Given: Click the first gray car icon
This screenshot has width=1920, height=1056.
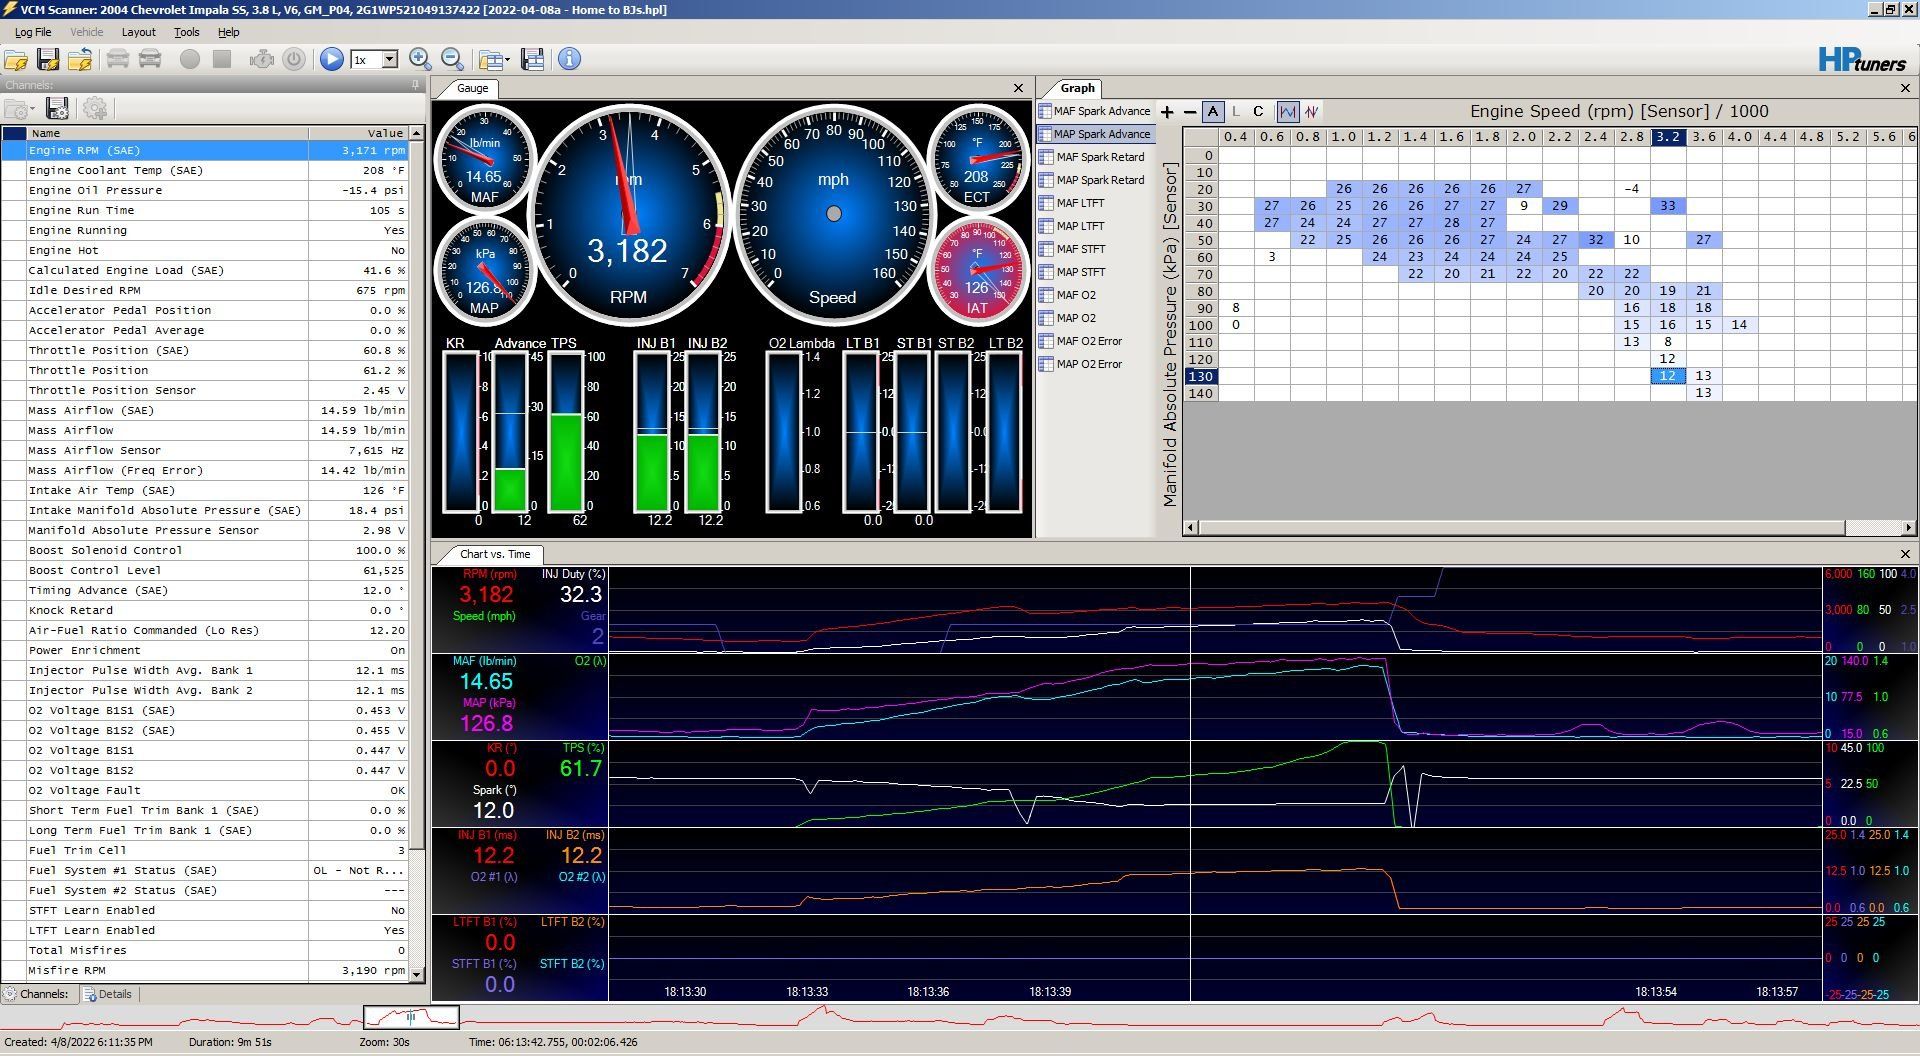Looking at the screenshot, I should [x=118, y=59].
